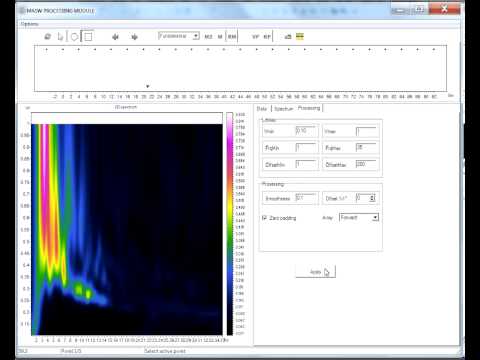Click the VP toolbar button

point(255,37)
